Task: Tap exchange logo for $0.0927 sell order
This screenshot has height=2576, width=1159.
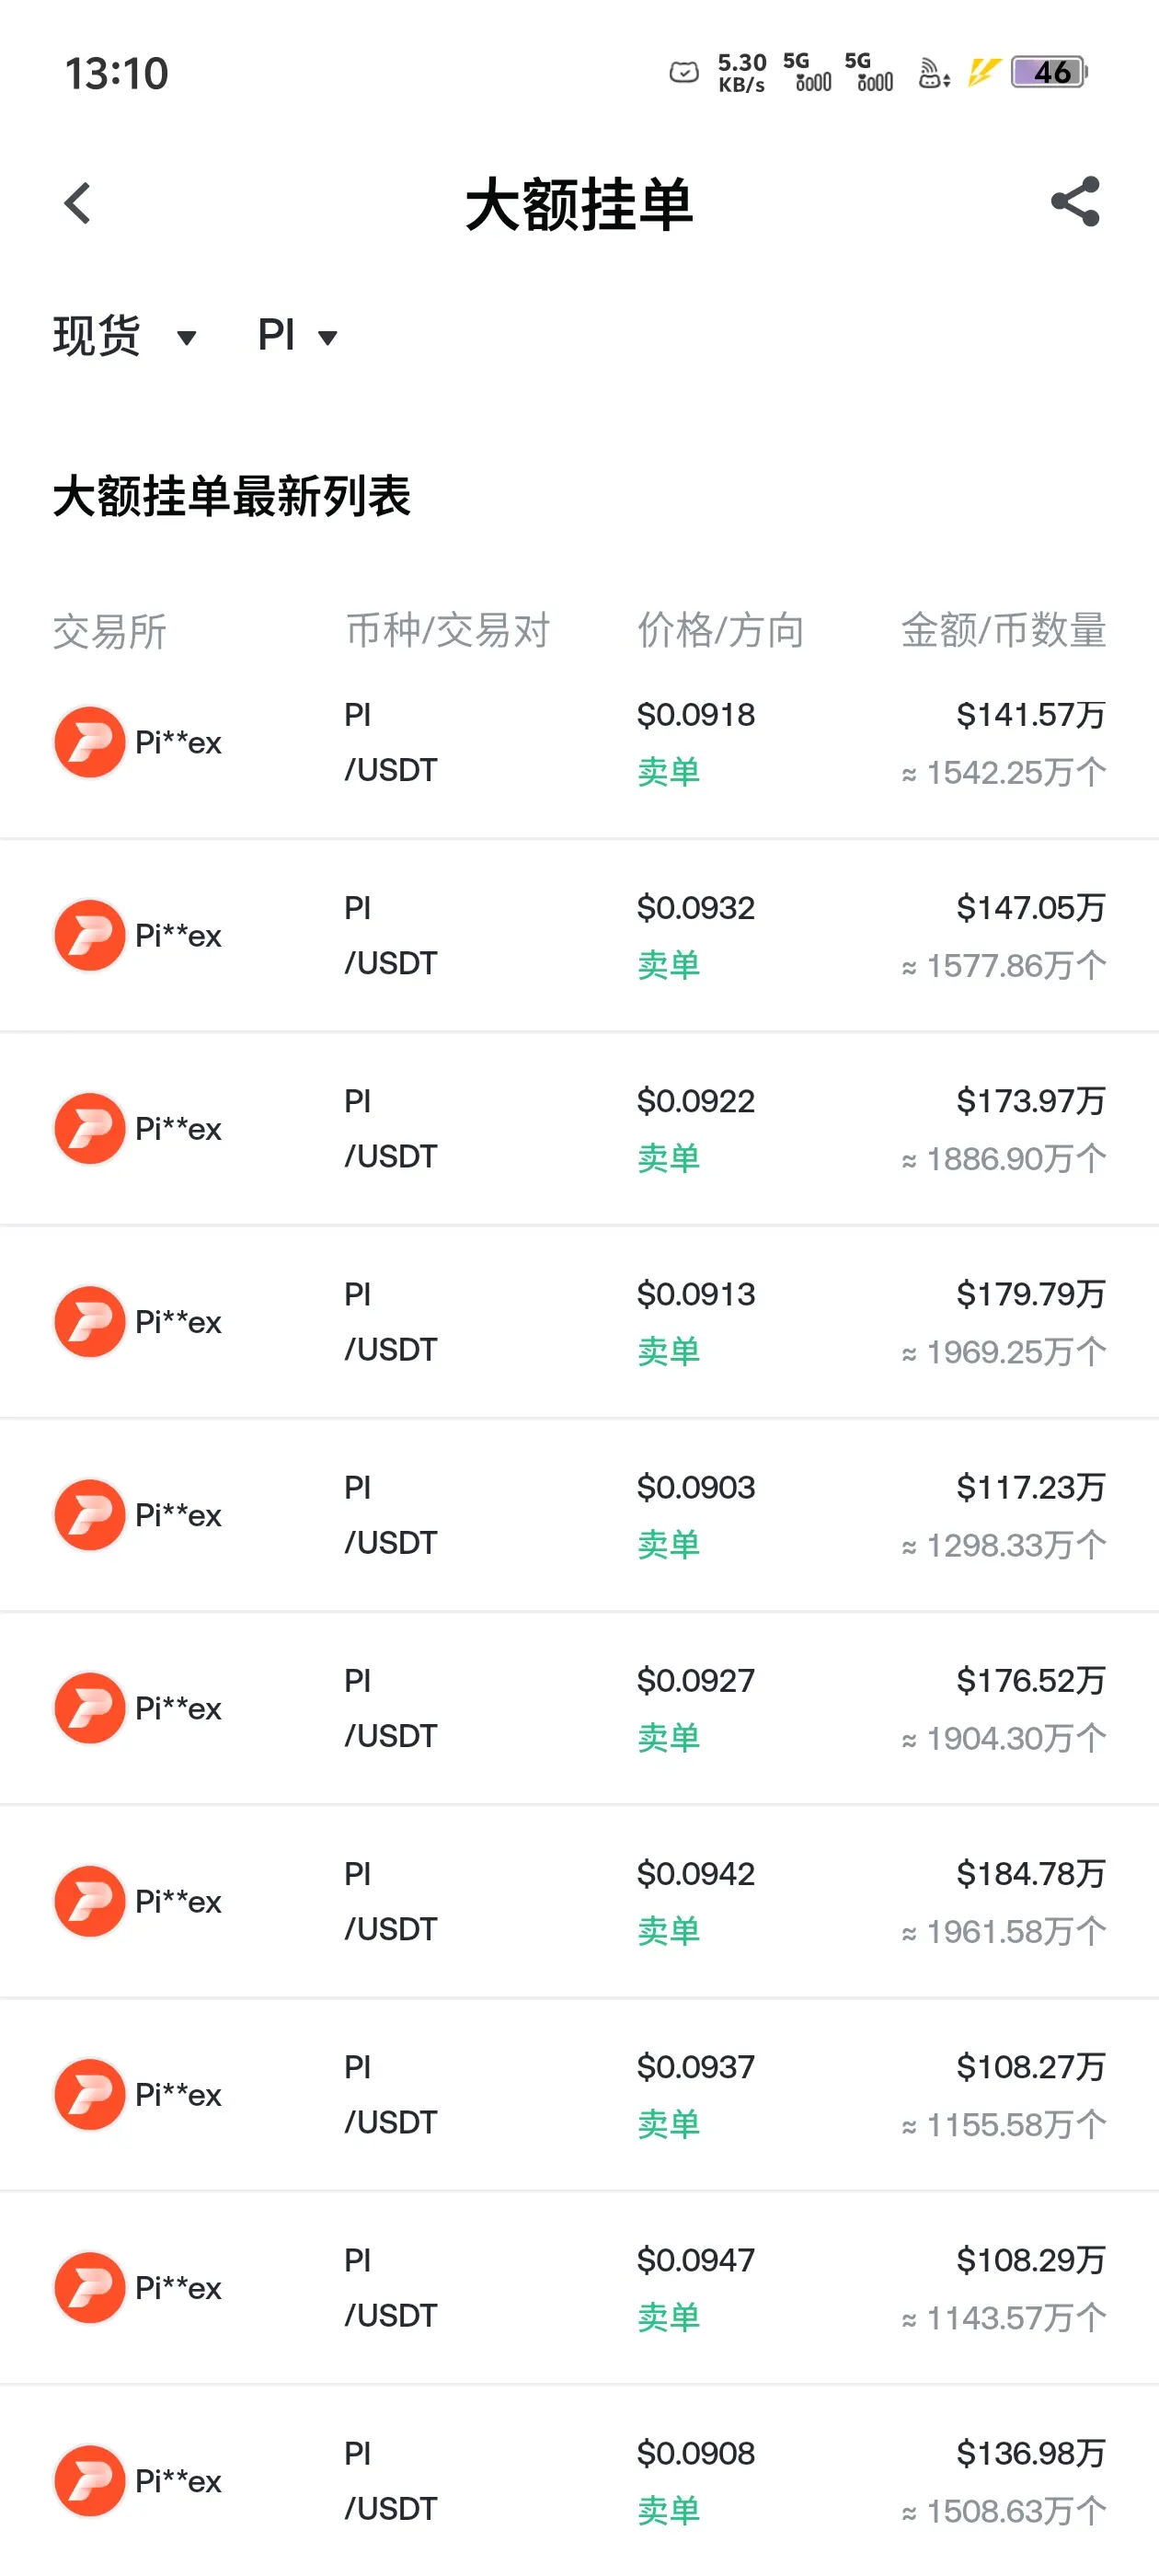Action: click(x=89, y=1707)
